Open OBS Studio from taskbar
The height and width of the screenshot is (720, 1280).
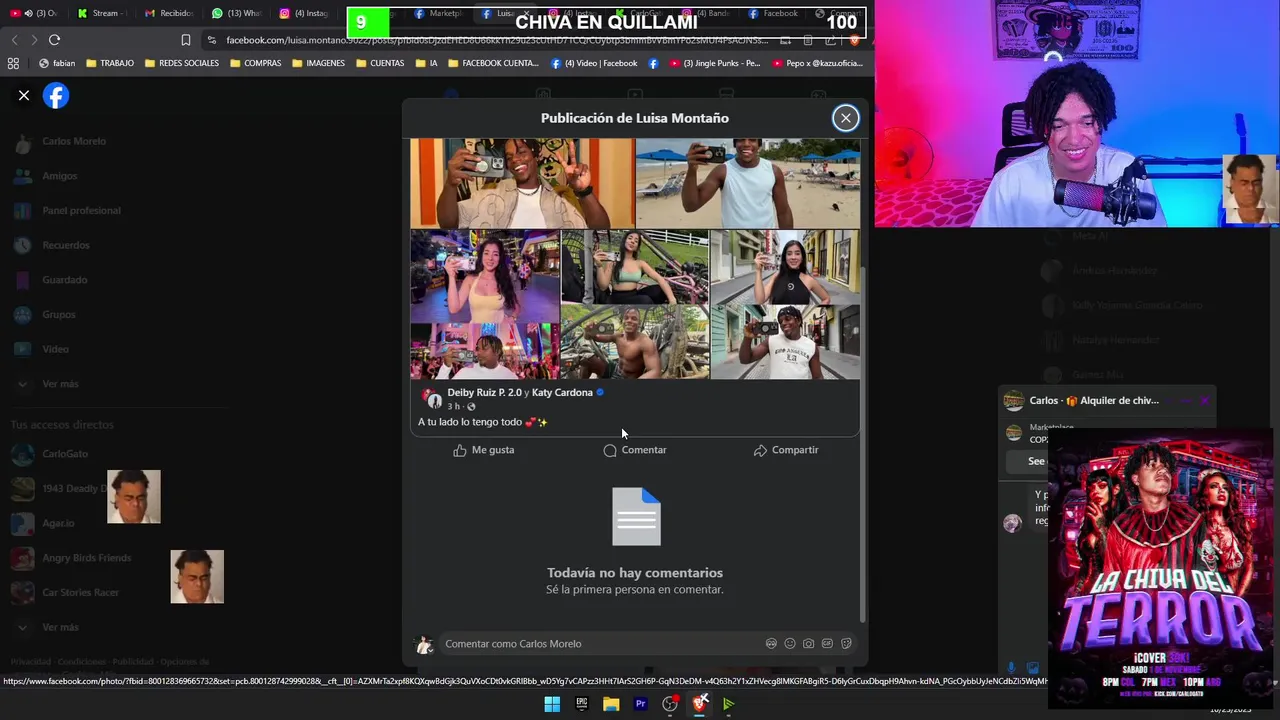(x=670, y=704)
